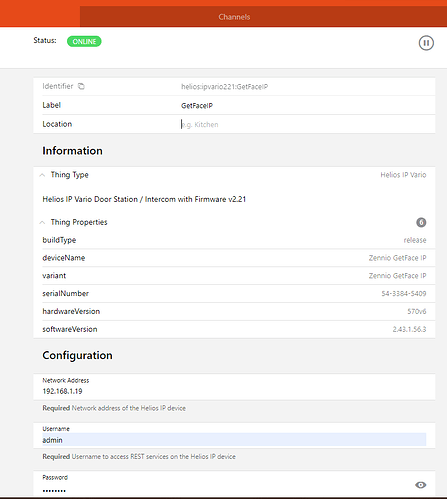The width and height of the screenshot is (447, 499).
Task: Reveal the password with the eye icon
Action: (421, 485)
